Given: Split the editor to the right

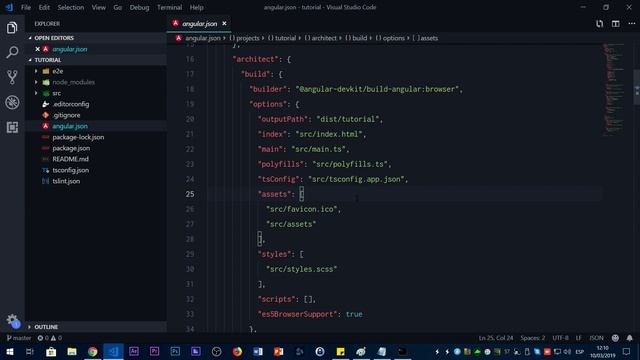Looking at the screenshot, I should click(616, 24).
